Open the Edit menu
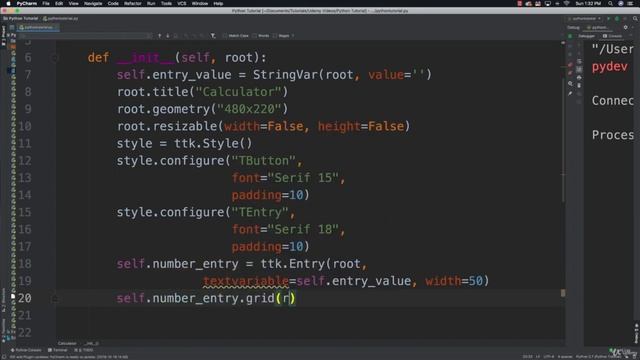The height and width of the screenshot is (360, 640). (x=59, y=3)
